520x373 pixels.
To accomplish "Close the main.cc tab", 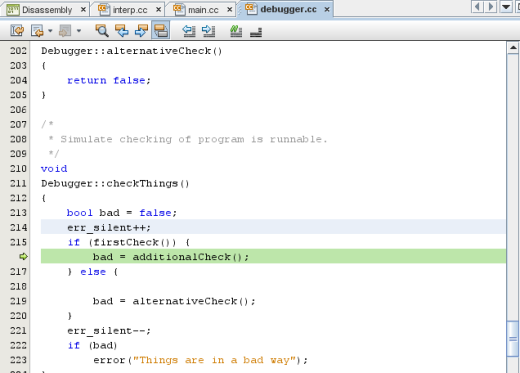I will click(x=229, y=10).
